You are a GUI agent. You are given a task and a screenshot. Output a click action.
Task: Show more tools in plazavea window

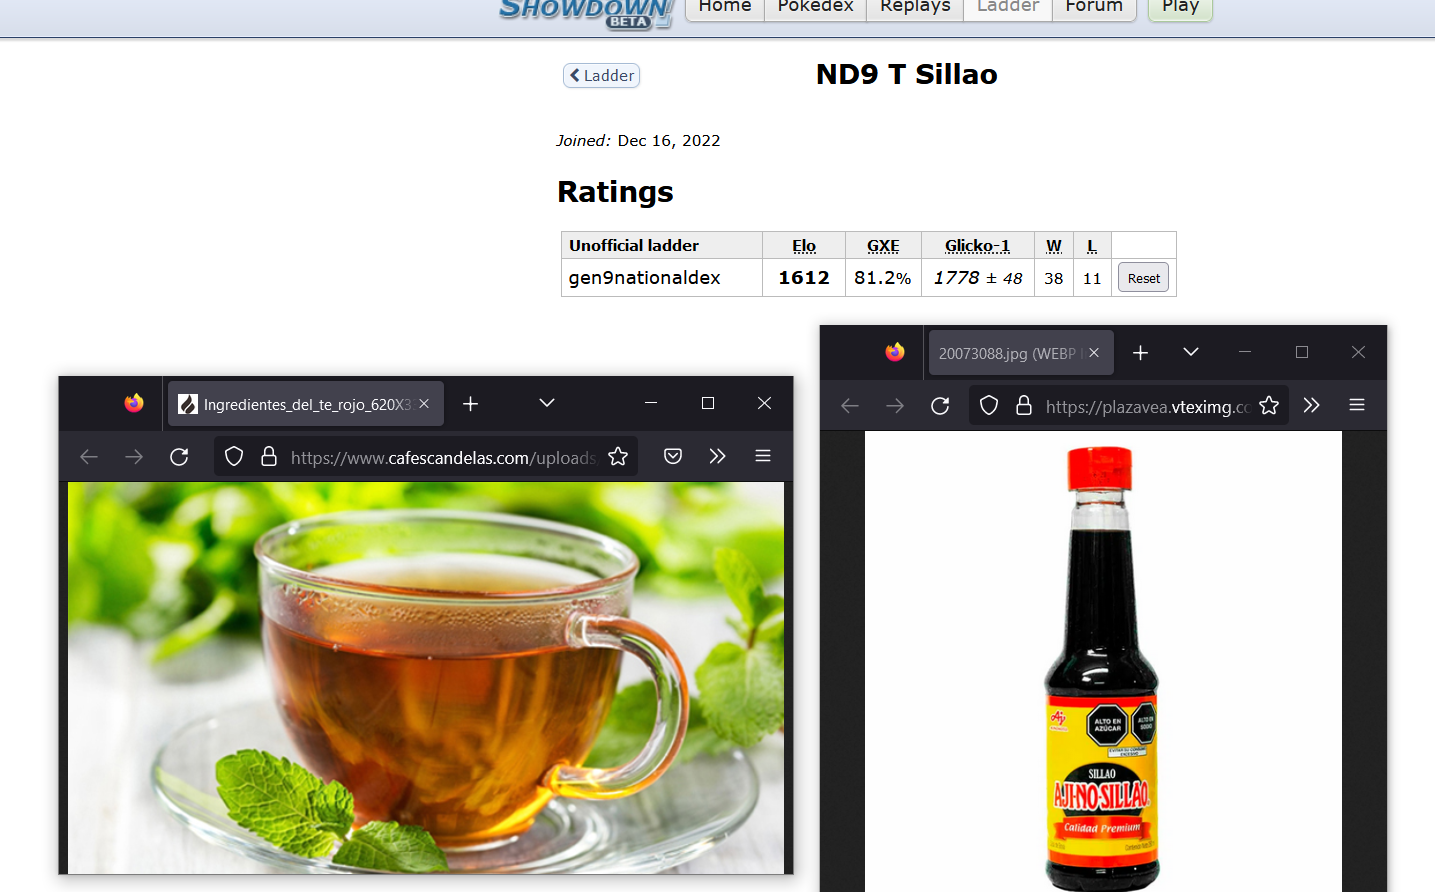click(1312, 406)
